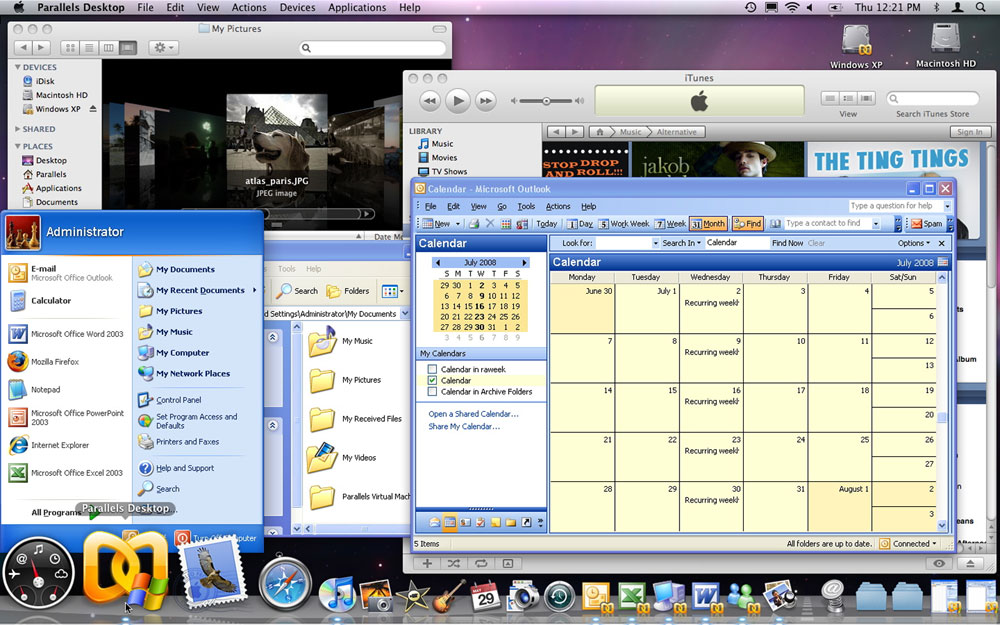The image size is (1000, 625).
Task: Open Search In dropdown in Outlook
Action: pos(681,243)
